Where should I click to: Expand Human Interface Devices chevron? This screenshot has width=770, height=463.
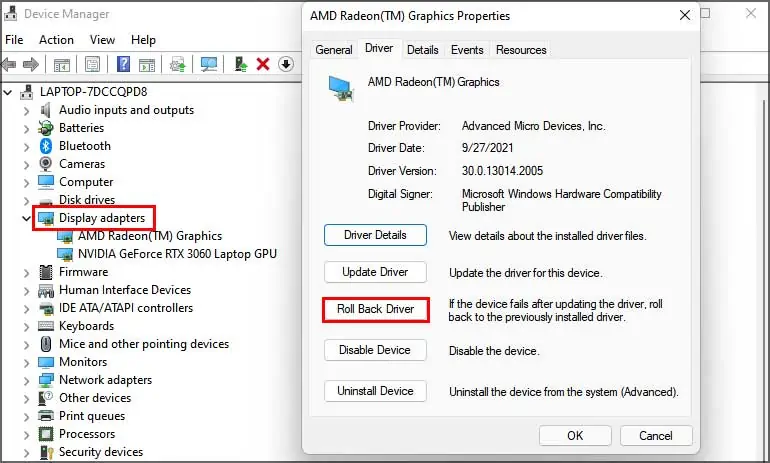tap(27, 291)
